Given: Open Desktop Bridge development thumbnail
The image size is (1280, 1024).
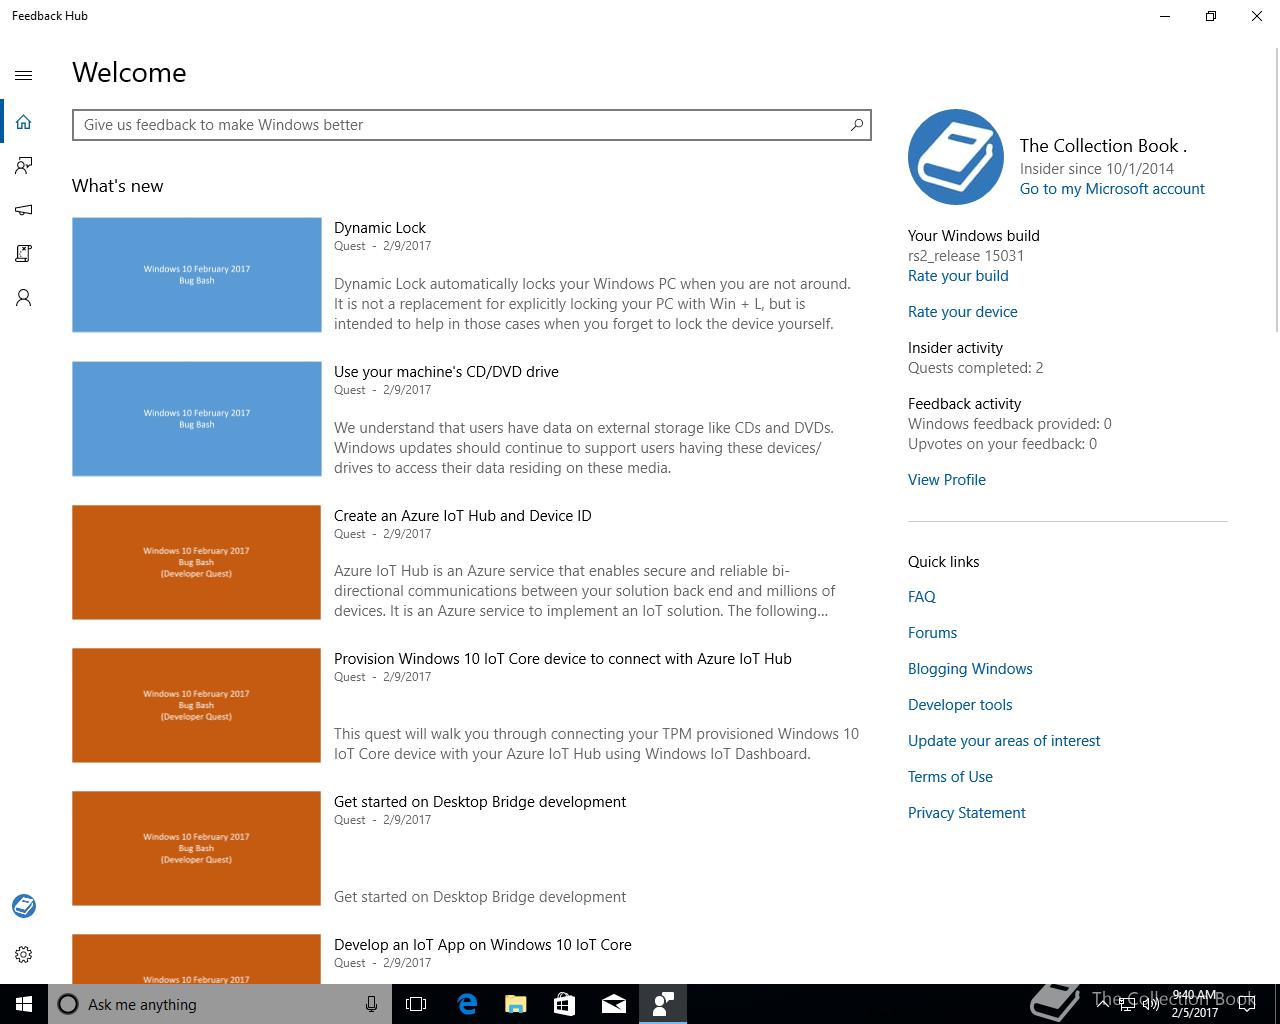Looking at the screenshot, I should 197,848.
